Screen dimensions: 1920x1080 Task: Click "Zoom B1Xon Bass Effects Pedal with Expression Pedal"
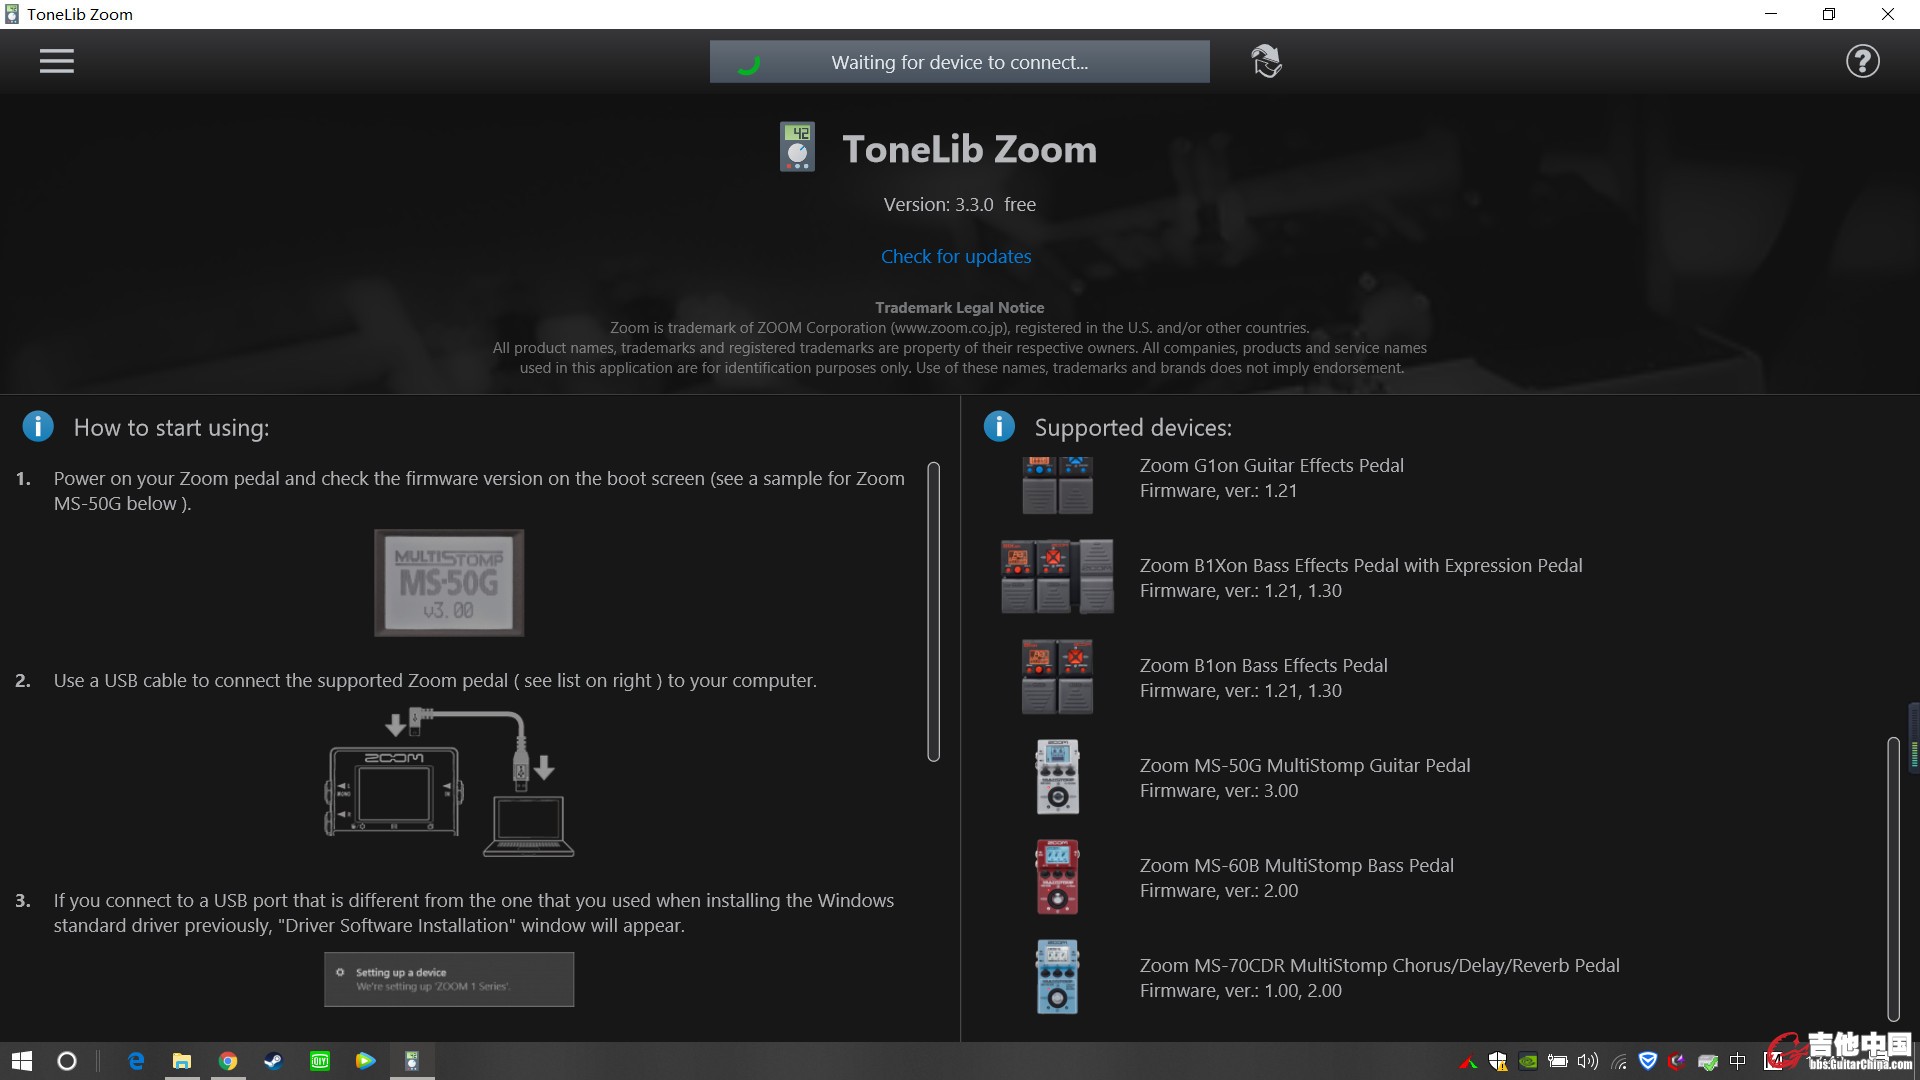pyautogui.click(x=1361, y=565)
